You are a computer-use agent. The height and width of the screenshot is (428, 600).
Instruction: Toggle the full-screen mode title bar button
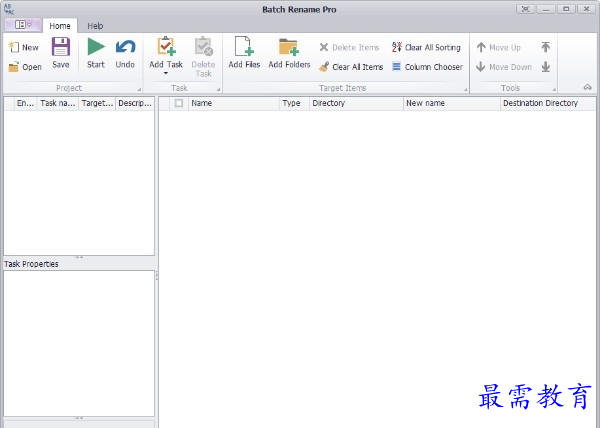click(x=525, y=9)
